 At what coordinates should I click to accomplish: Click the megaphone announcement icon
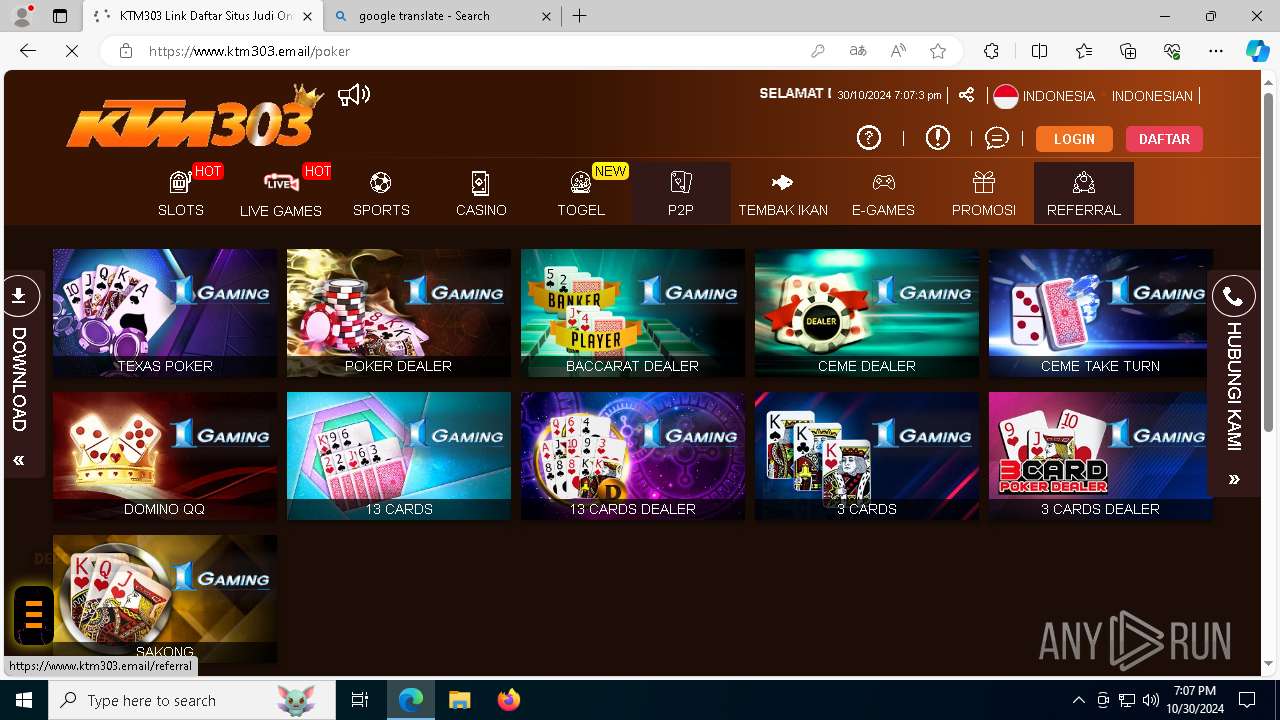[x=354, y=95]
